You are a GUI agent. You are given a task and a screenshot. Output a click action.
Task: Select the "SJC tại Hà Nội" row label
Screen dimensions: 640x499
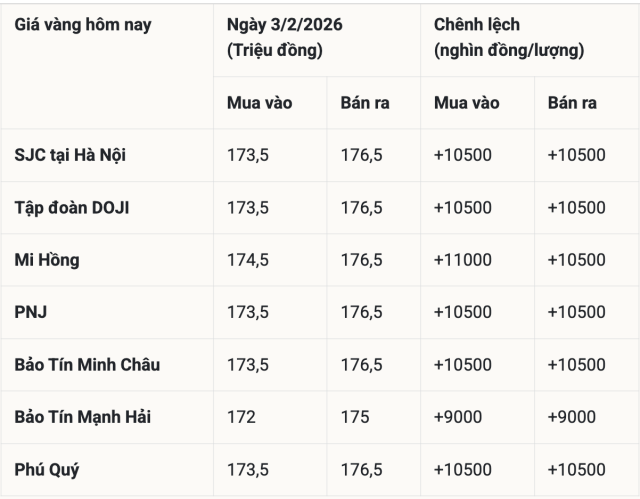(70, 155)
